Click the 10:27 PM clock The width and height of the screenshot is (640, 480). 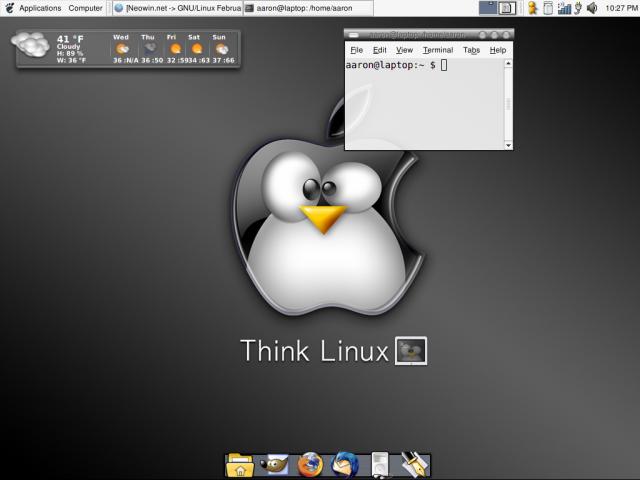pos(621,8)
